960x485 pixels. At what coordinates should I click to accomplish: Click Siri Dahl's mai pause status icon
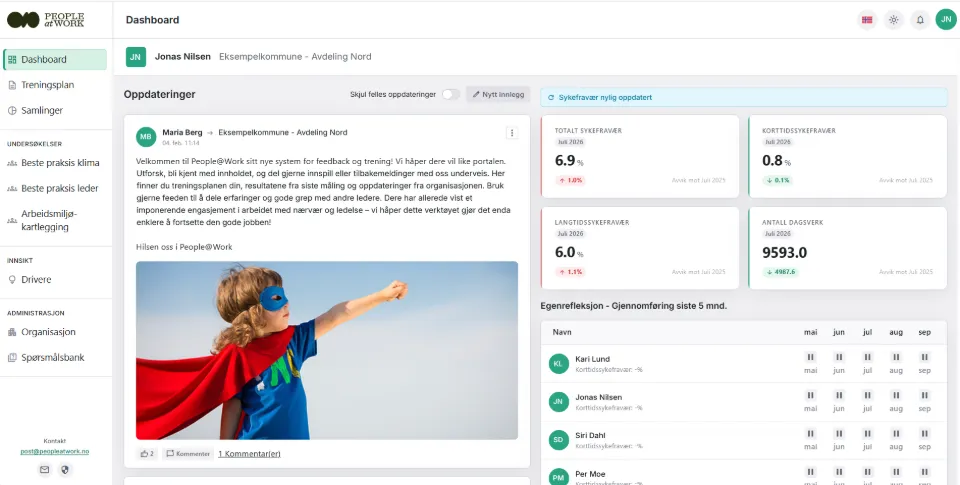811,434
